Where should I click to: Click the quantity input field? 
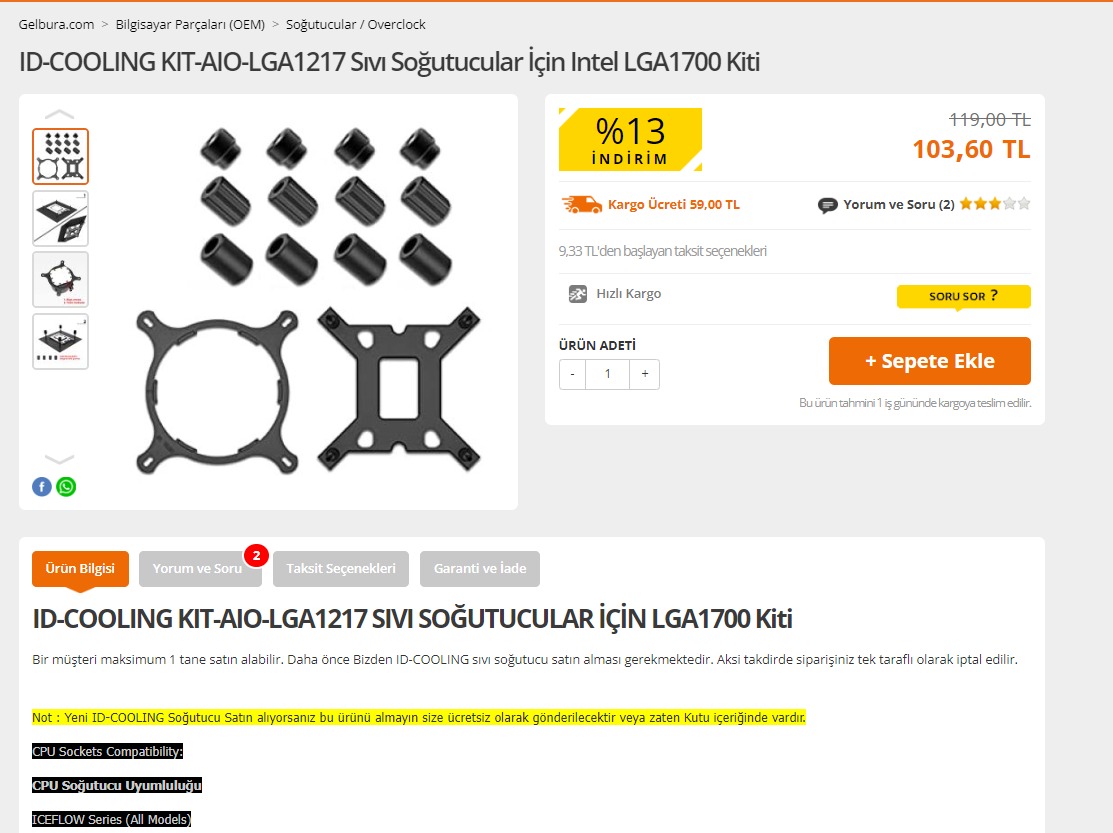click(x=608, y=374)
